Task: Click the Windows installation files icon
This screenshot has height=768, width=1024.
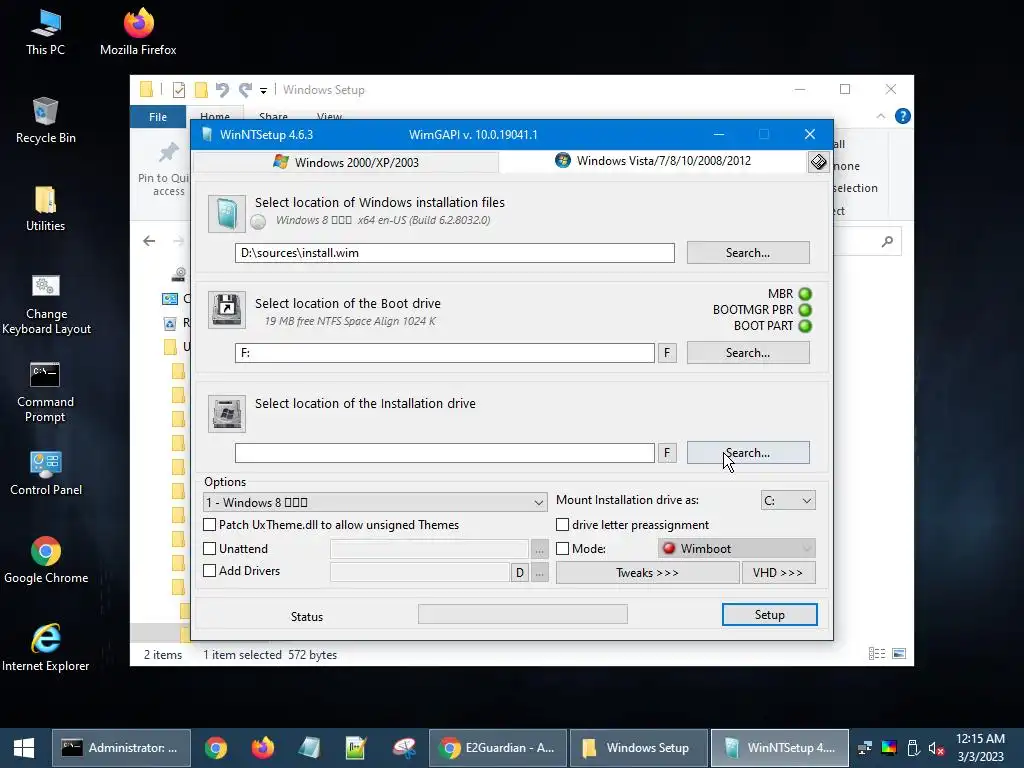Action: [227, 214]
